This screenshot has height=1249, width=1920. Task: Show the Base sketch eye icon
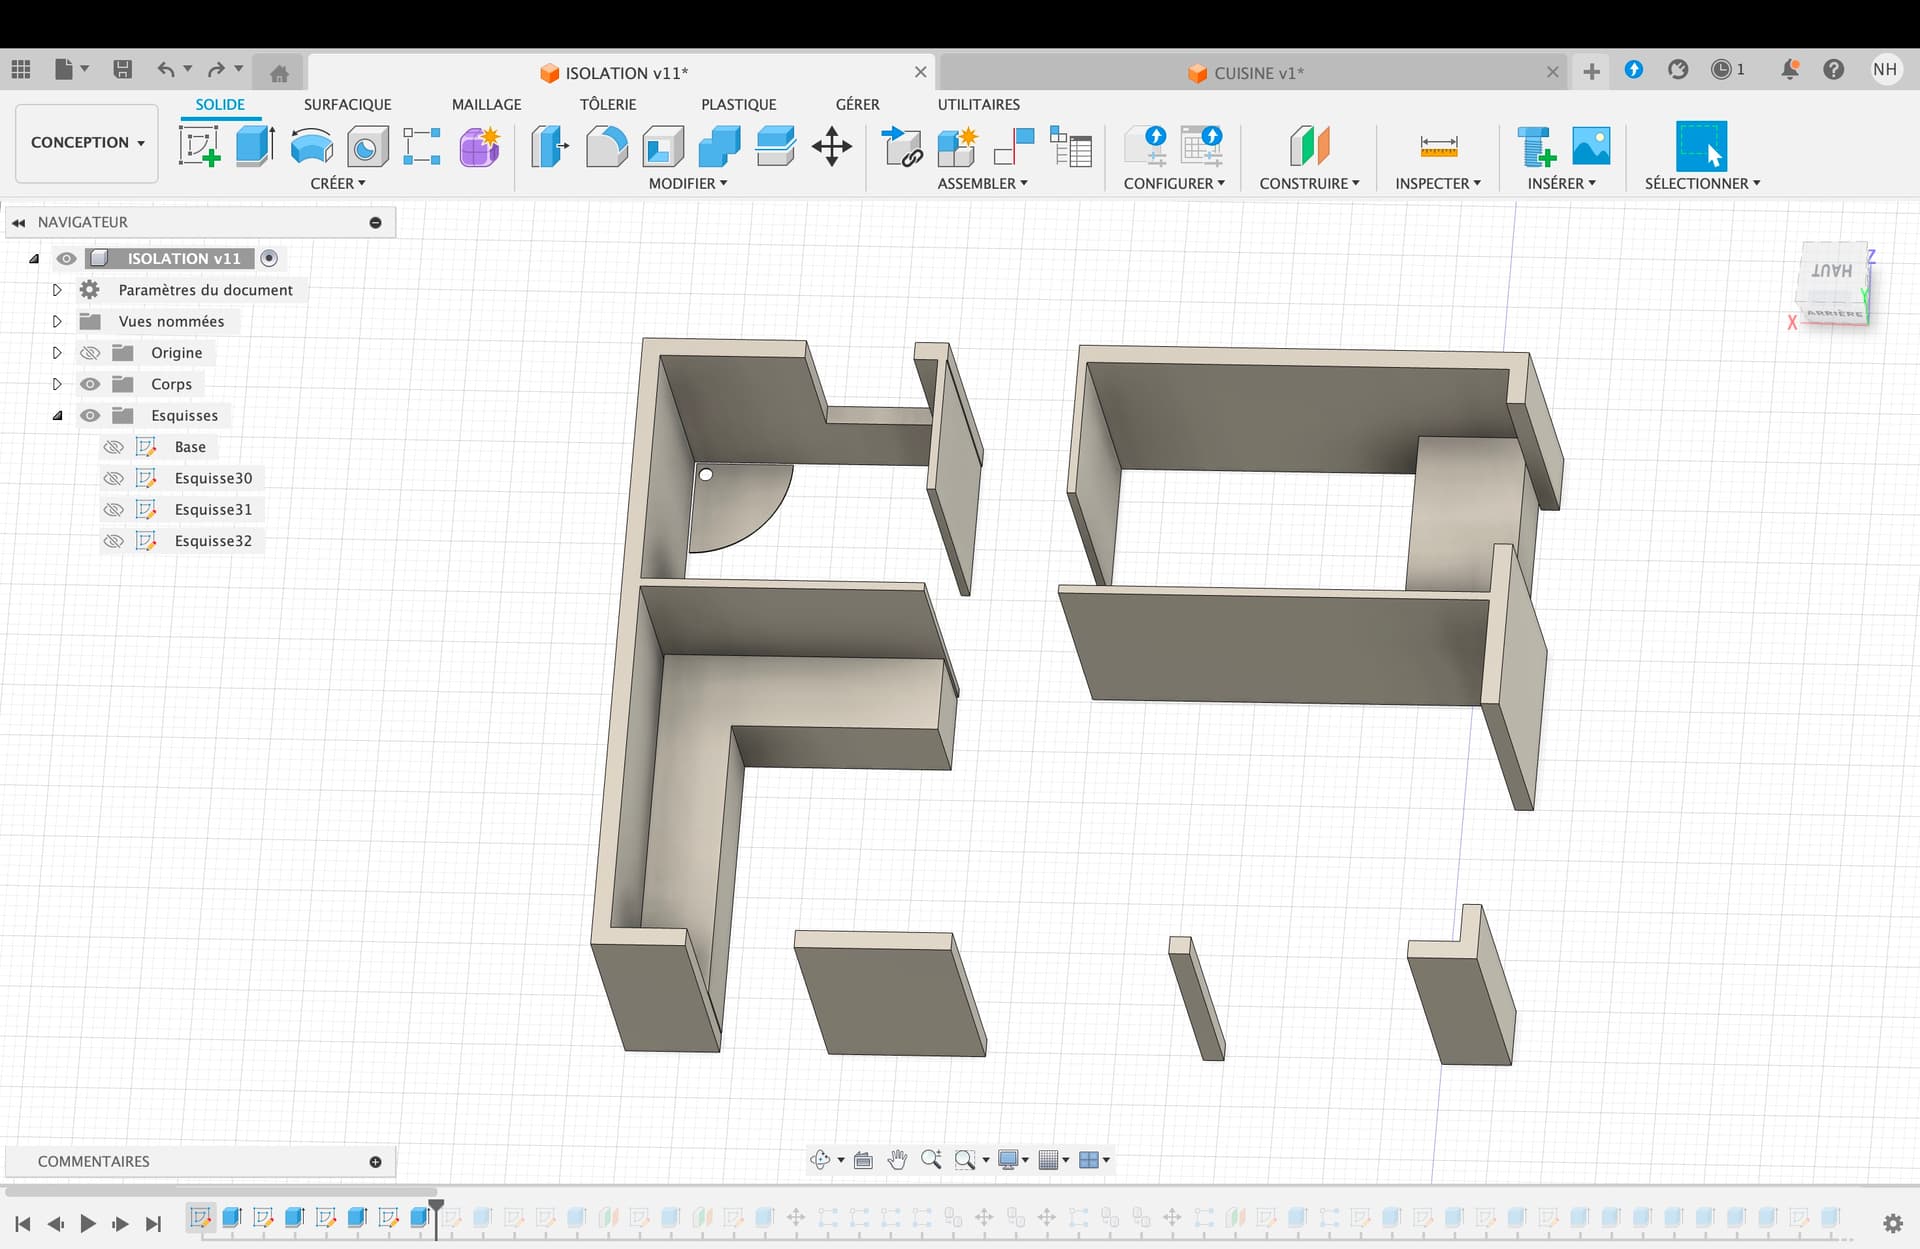coord(114,447)
